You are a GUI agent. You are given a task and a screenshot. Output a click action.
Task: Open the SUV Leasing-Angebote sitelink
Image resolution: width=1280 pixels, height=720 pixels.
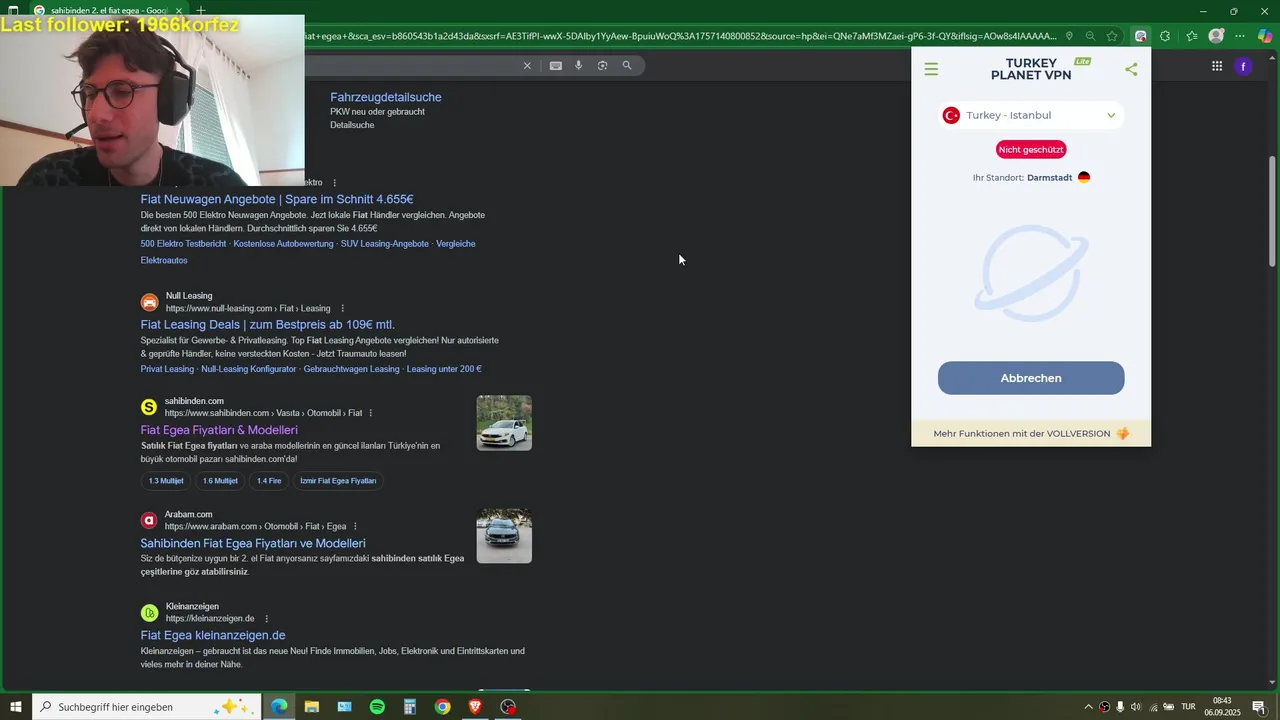(384, 244)
